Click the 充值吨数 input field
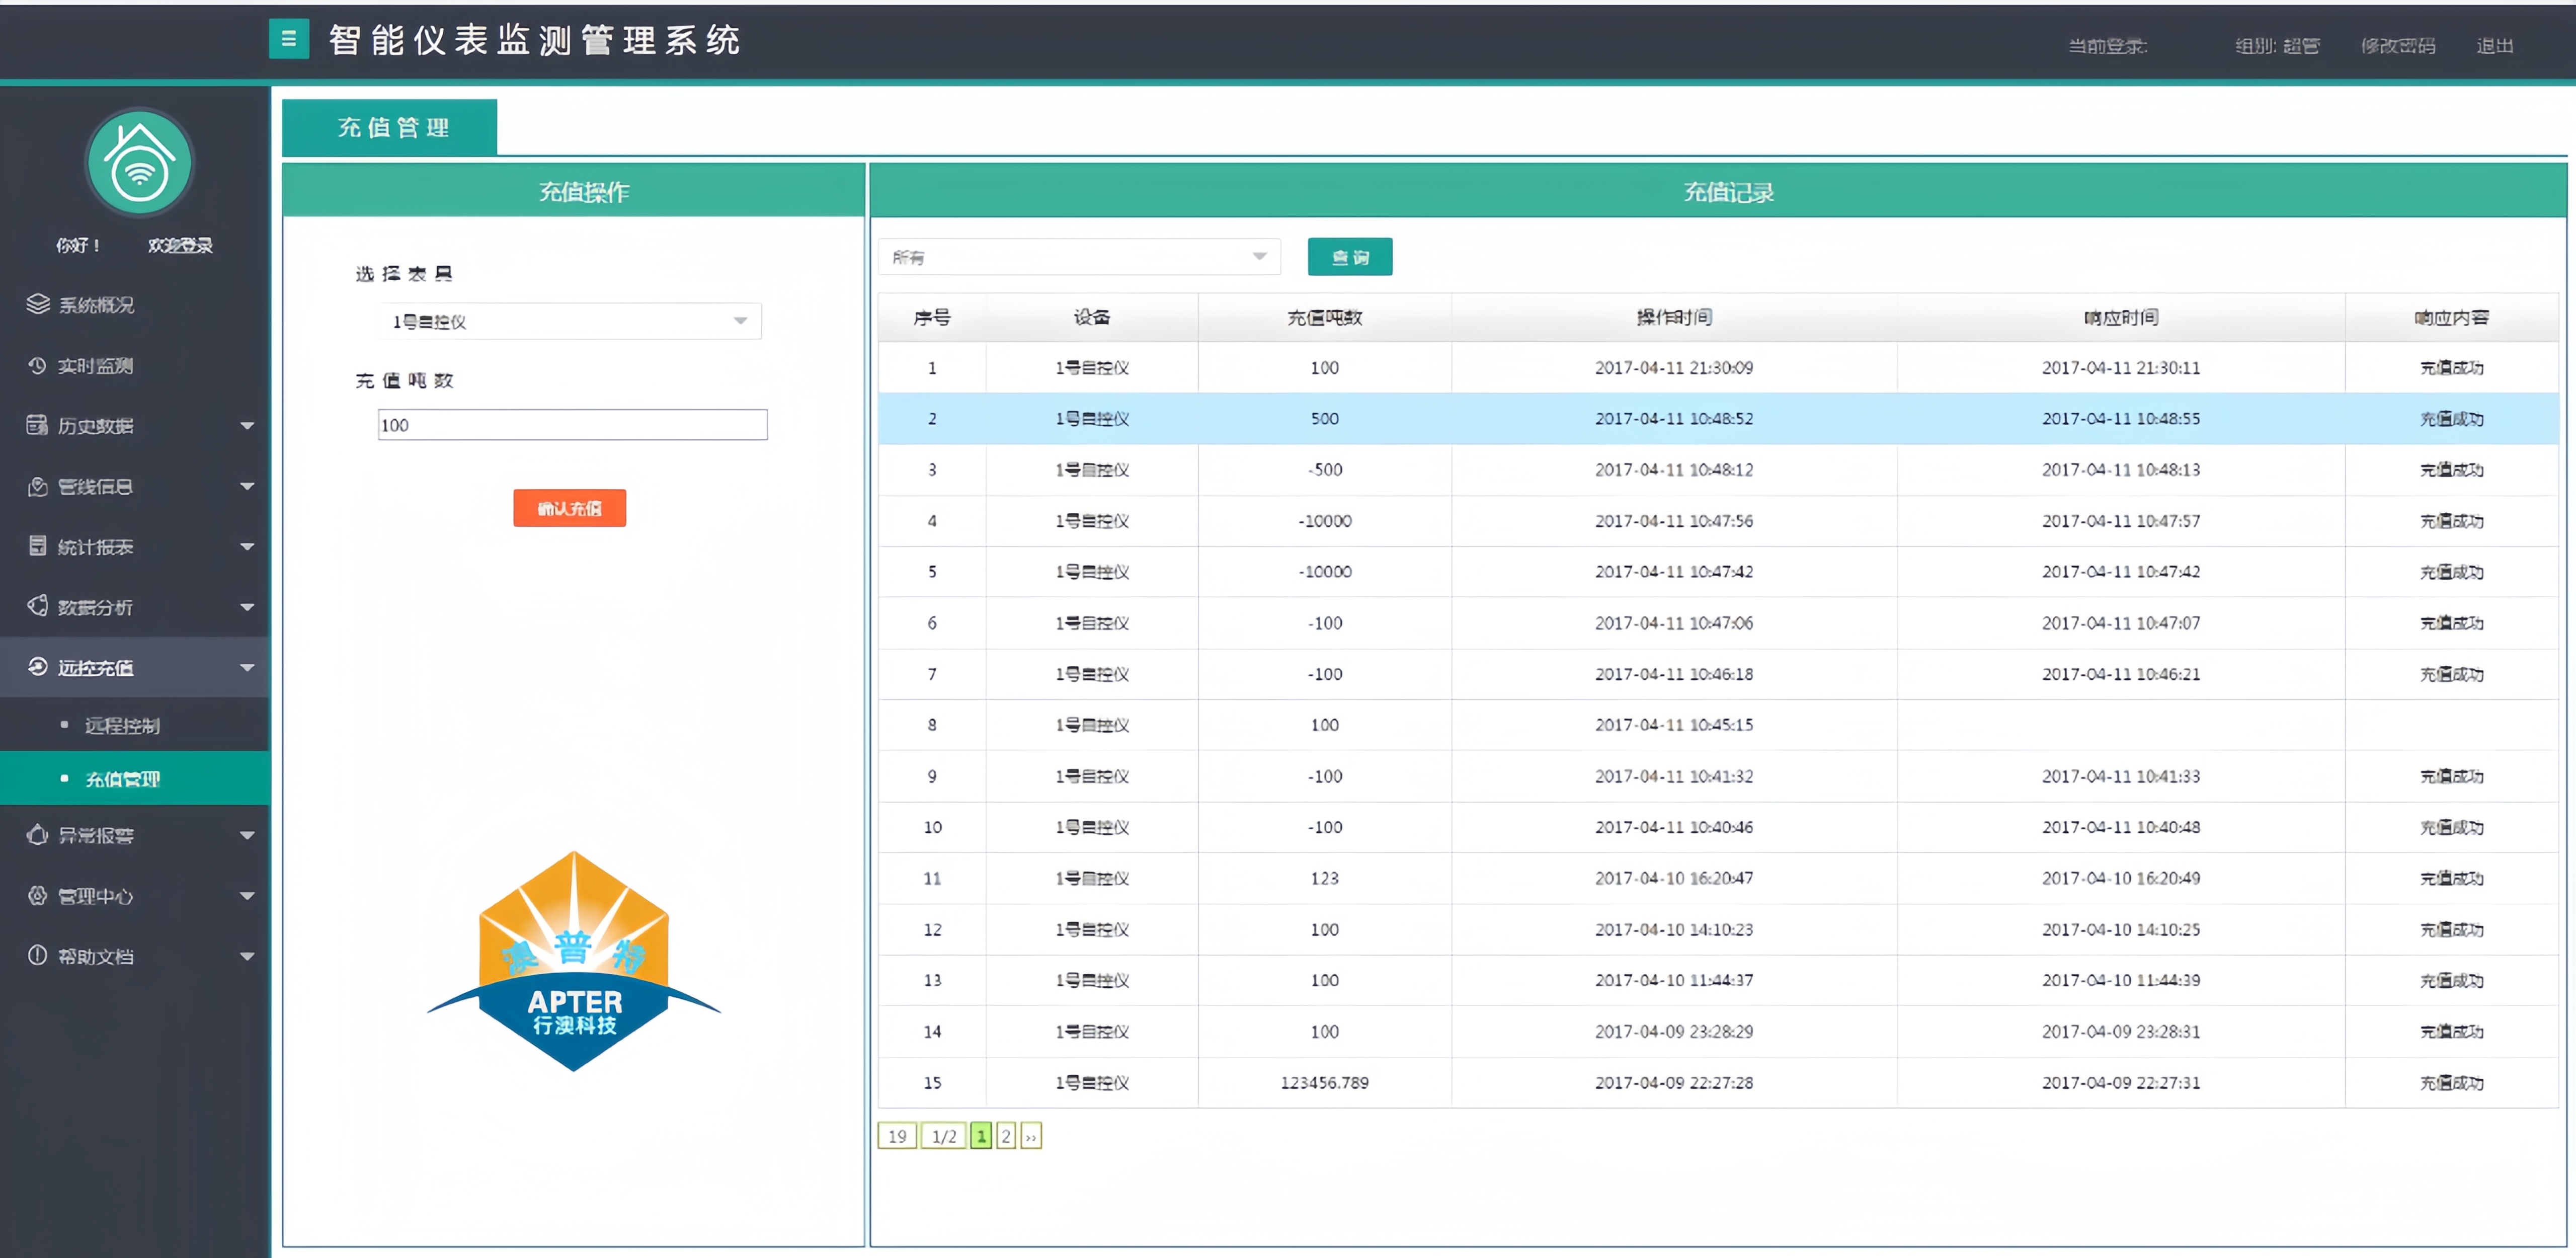This screenshot has height=1258, width=2576. click(x=573, y=425)
